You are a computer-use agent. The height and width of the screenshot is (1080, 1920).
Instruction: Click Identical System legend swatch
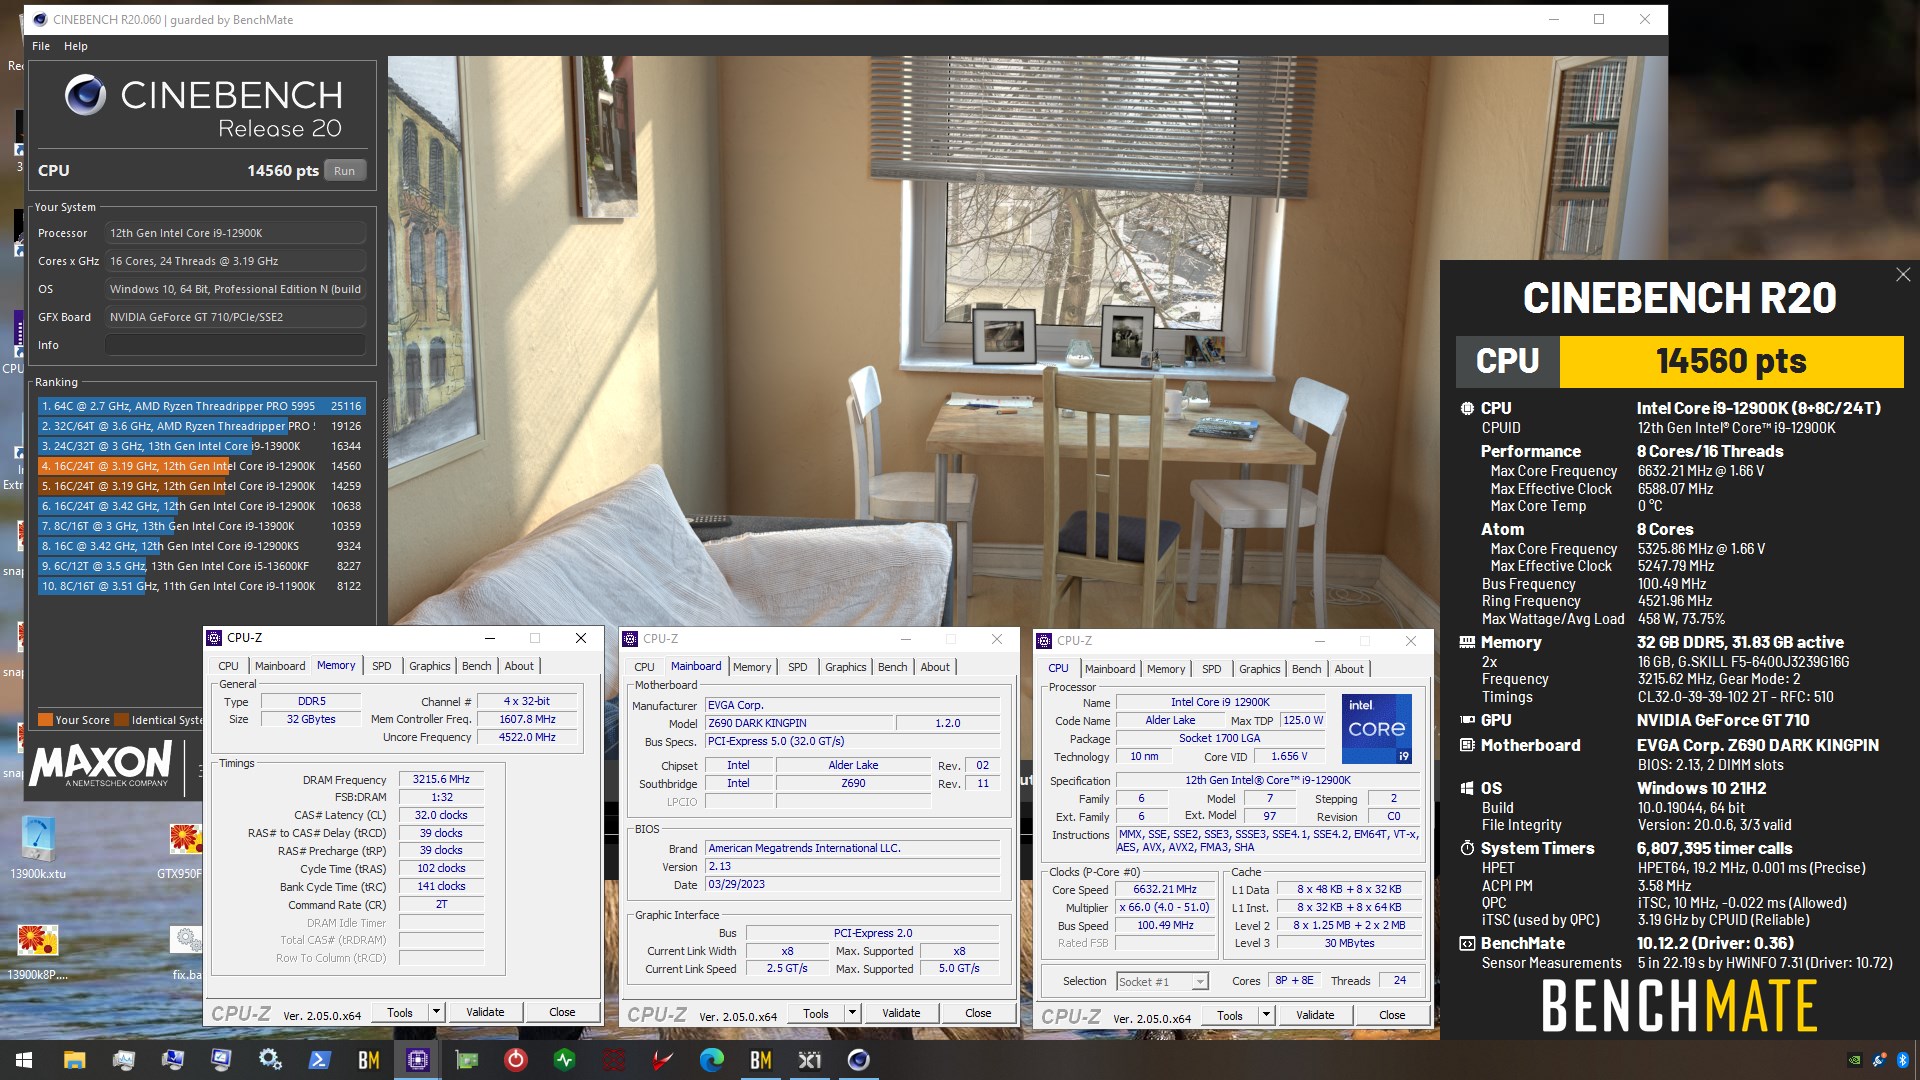122,720
